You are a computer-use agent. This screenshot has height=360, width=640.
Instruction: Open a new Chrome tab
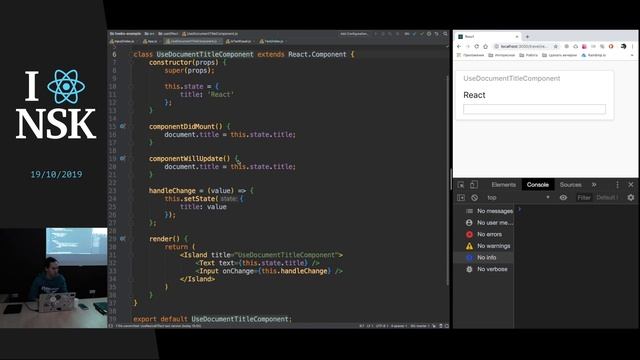(527, 37)
